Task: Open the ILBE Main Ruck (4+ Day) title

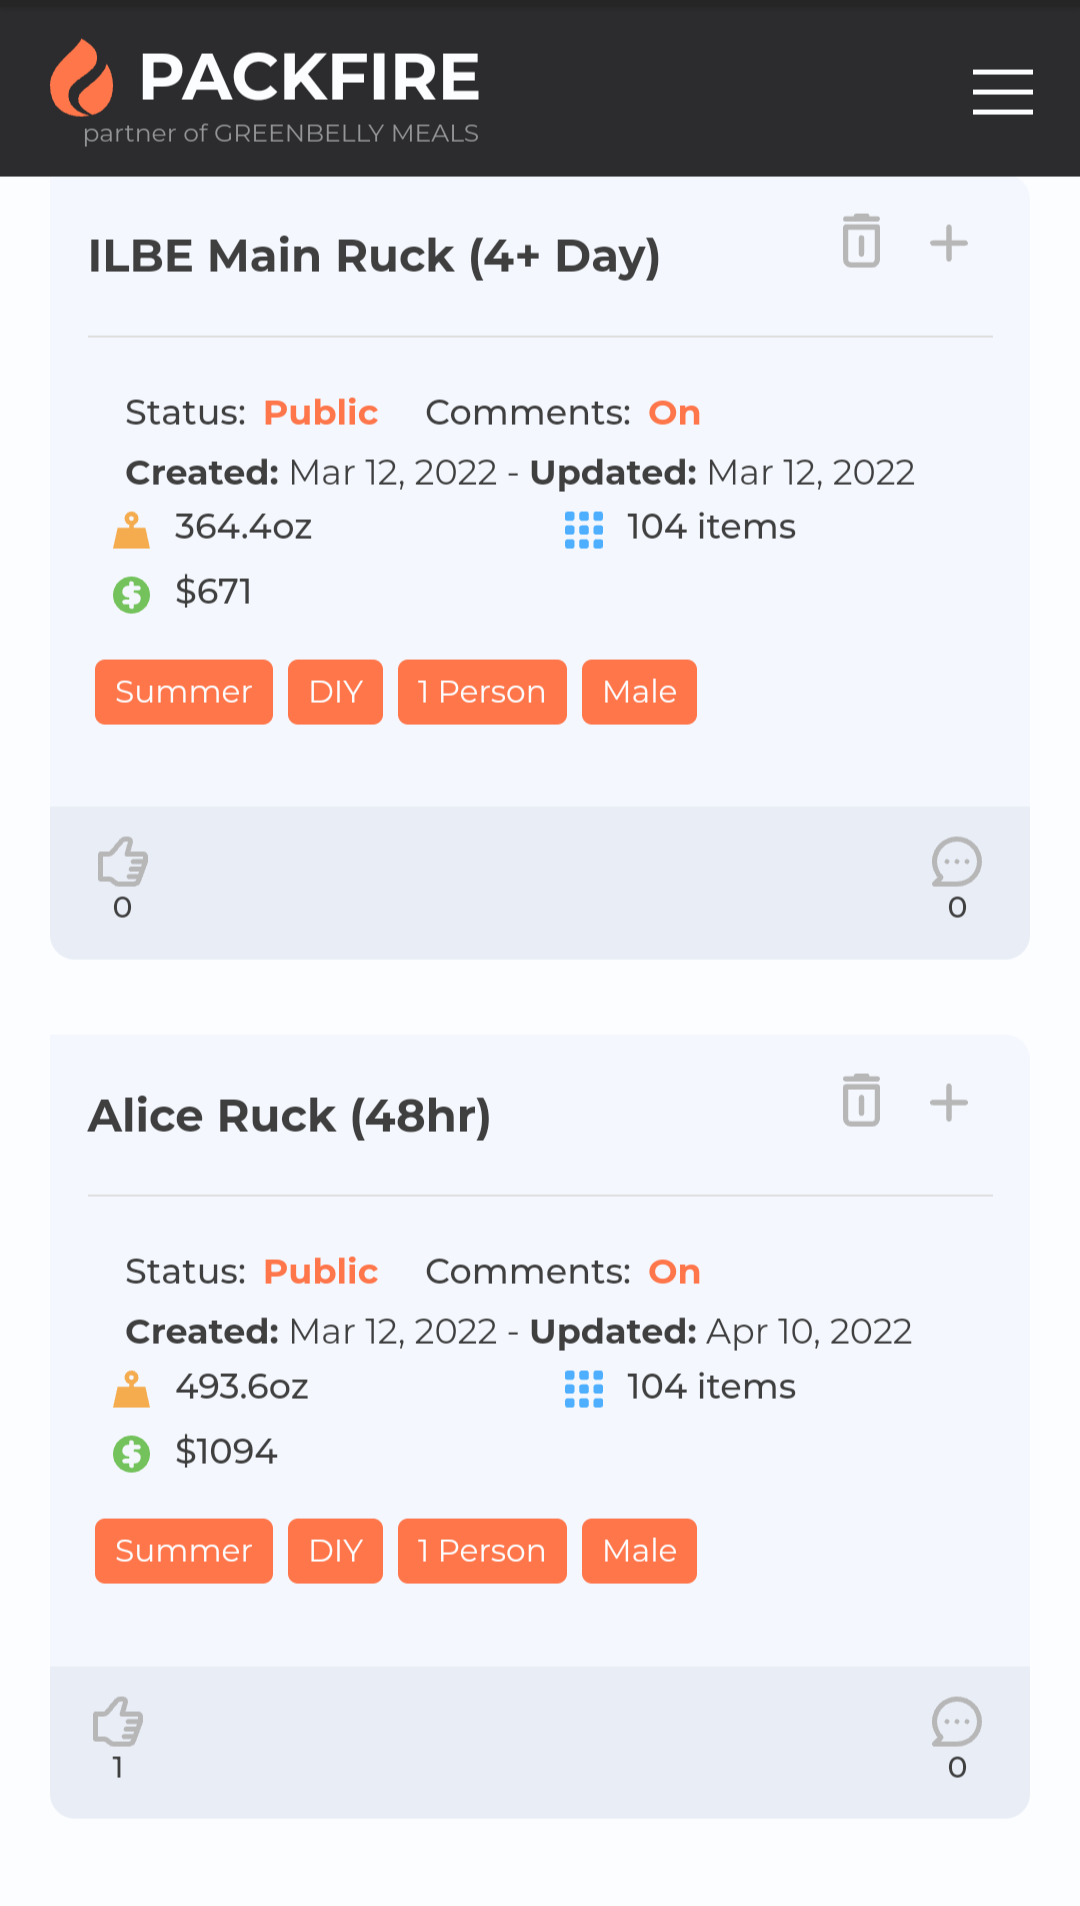Action: 374,256
